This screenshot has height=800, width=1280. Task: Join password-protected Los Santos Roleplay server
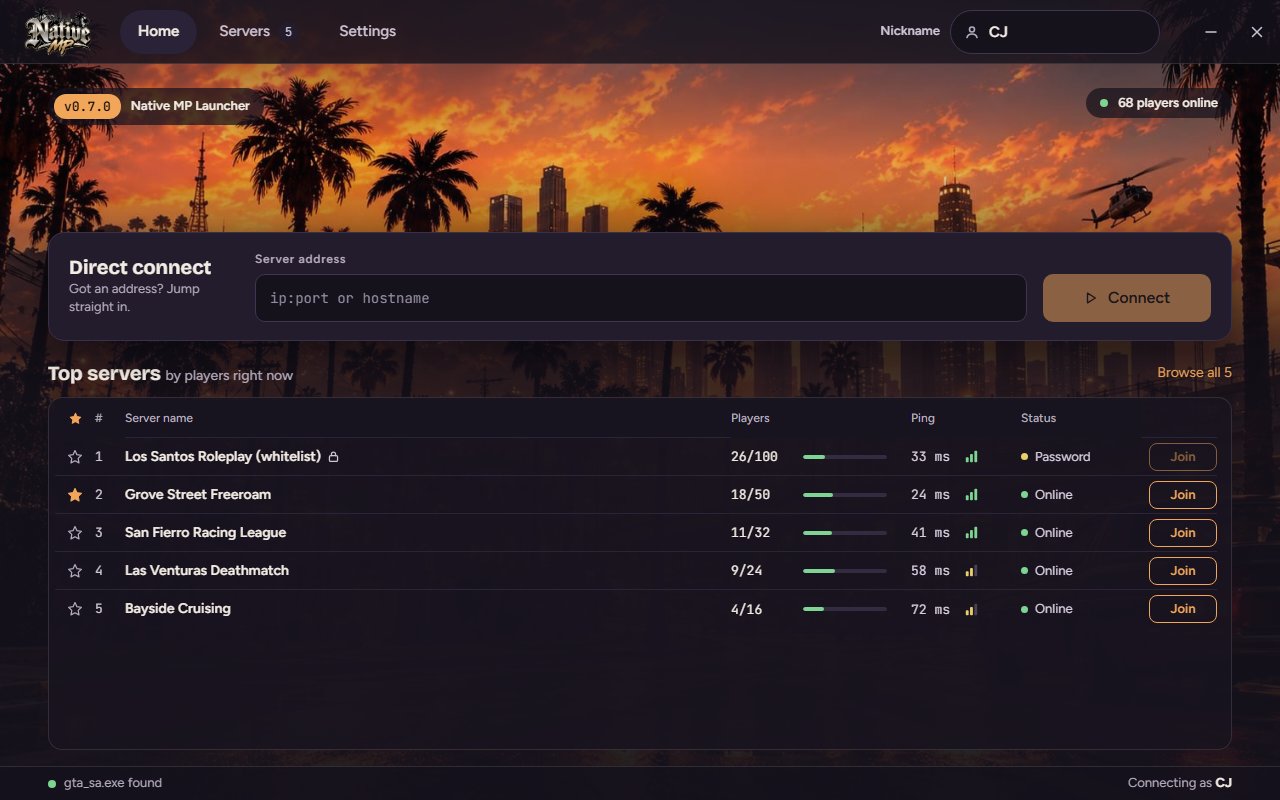1183,457
